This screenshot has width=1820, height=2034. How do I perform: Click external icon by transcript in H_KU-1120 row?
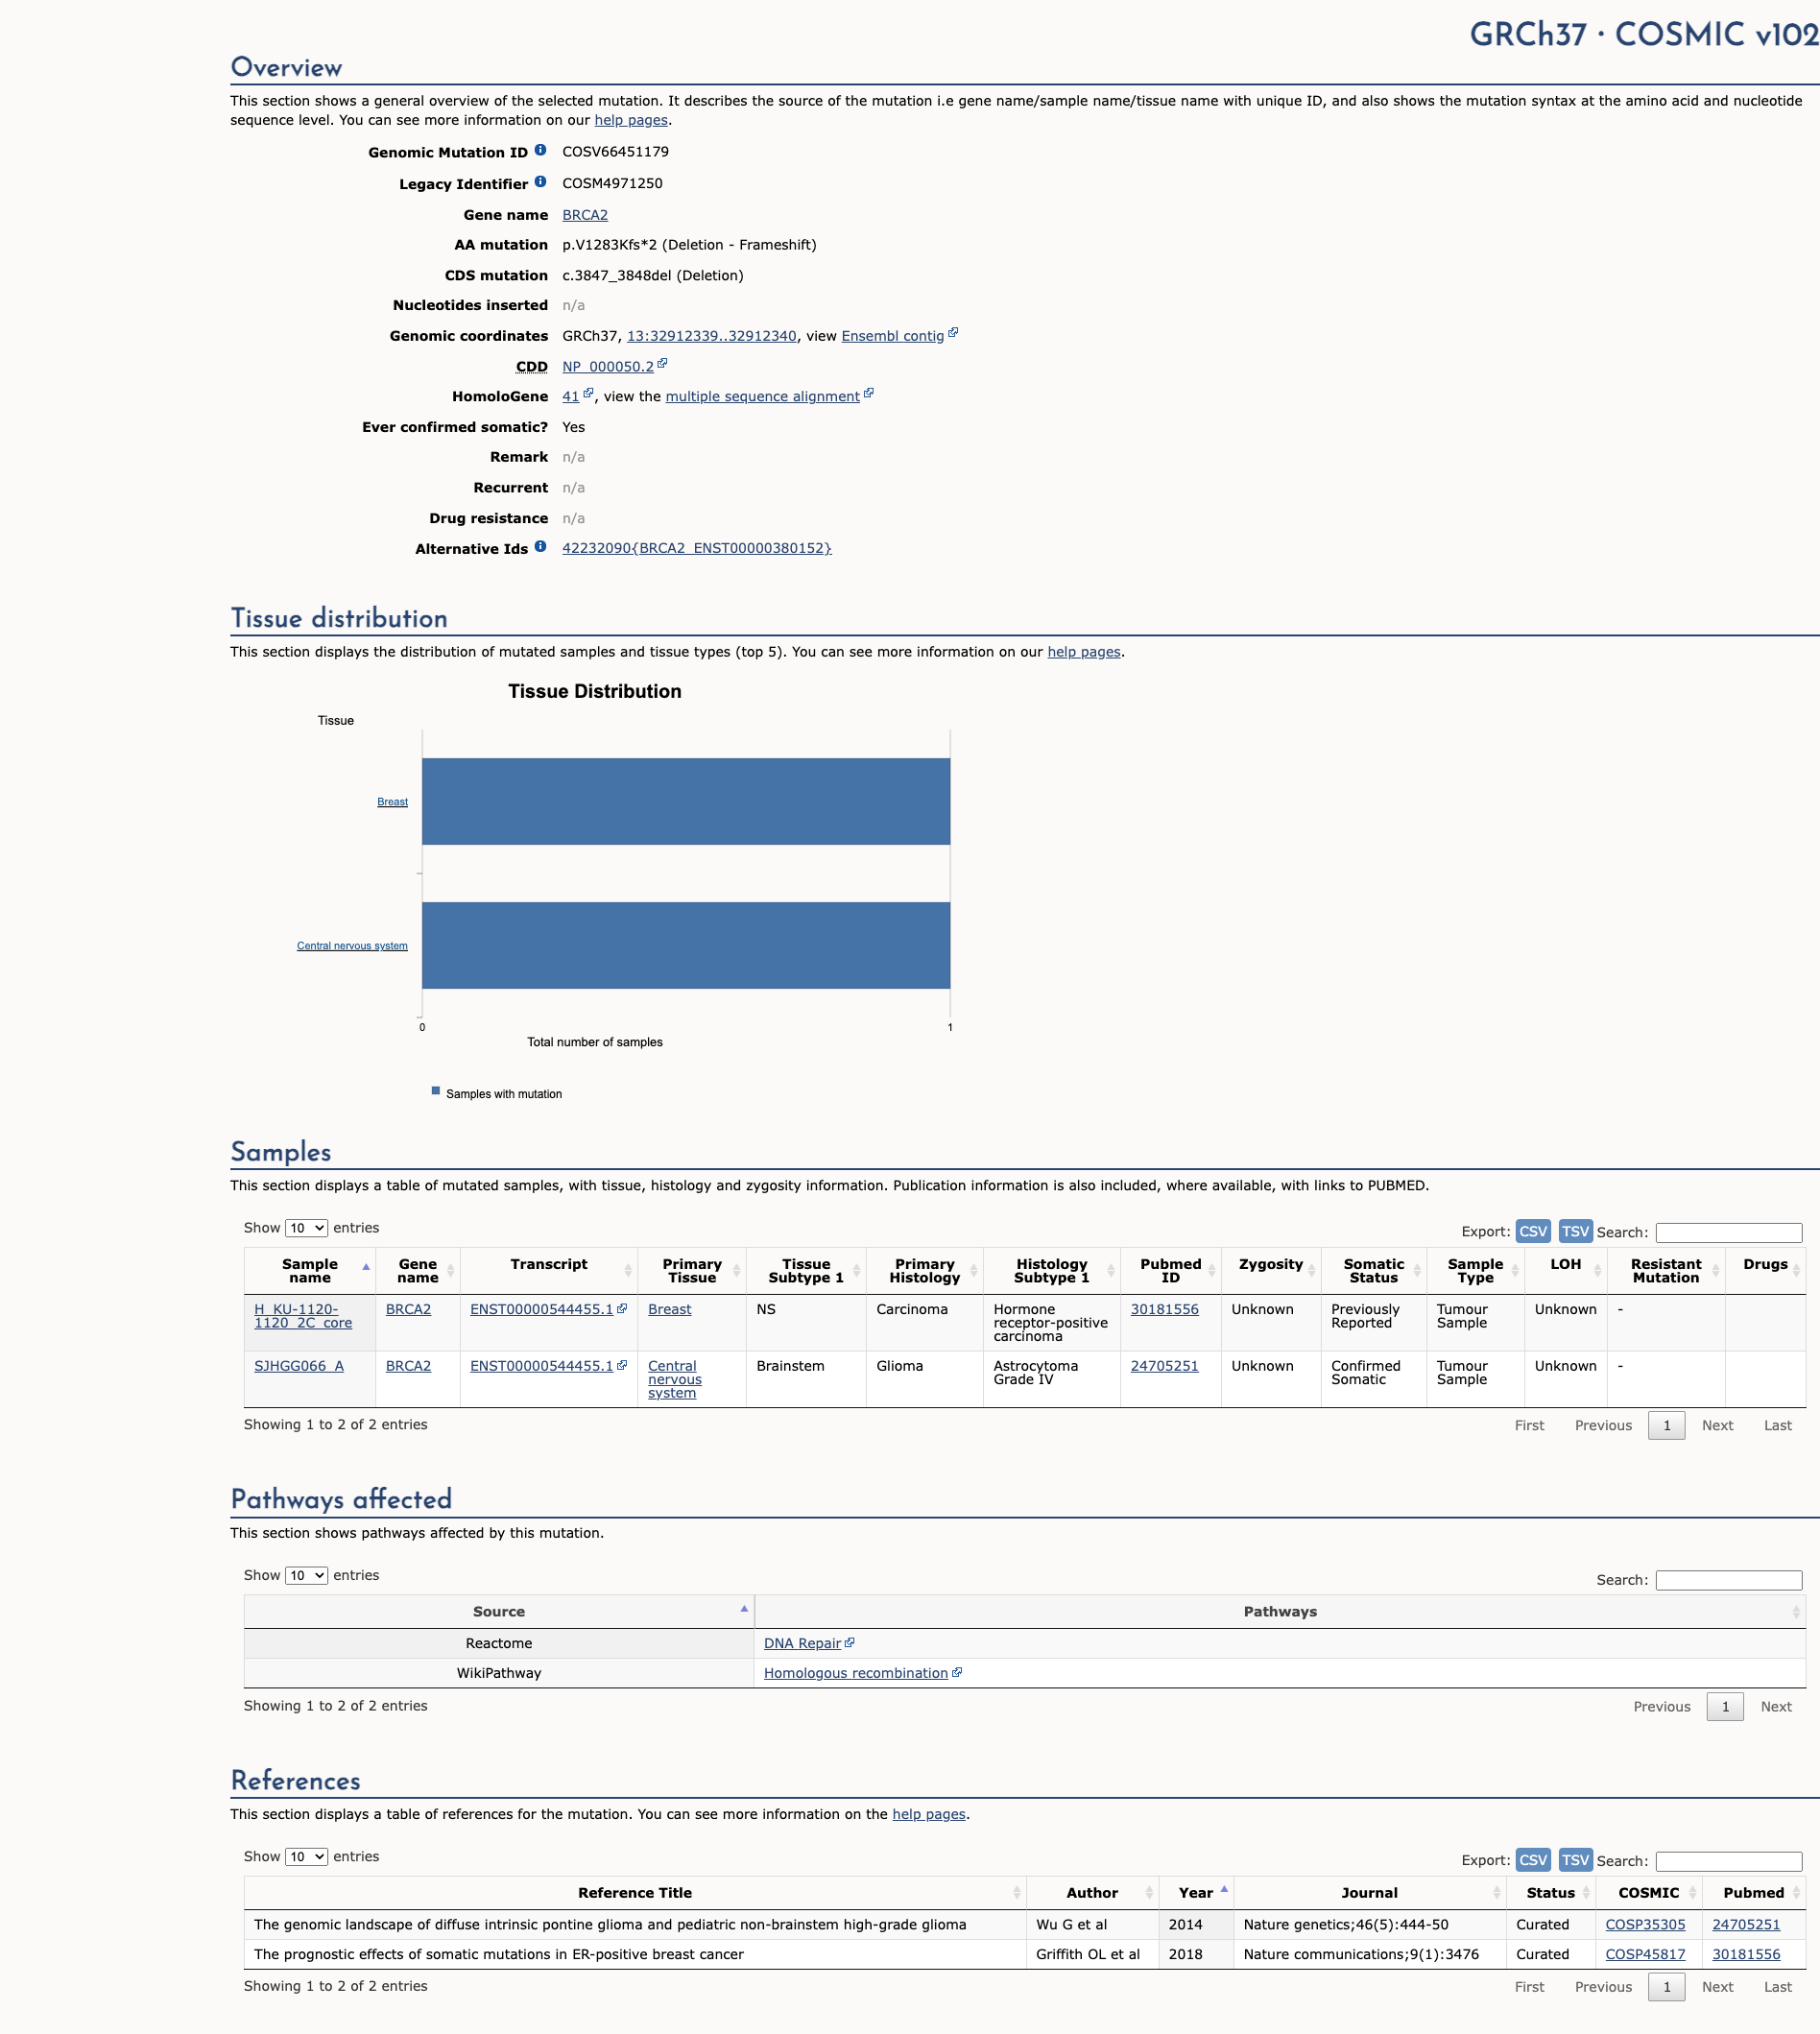622,1309
